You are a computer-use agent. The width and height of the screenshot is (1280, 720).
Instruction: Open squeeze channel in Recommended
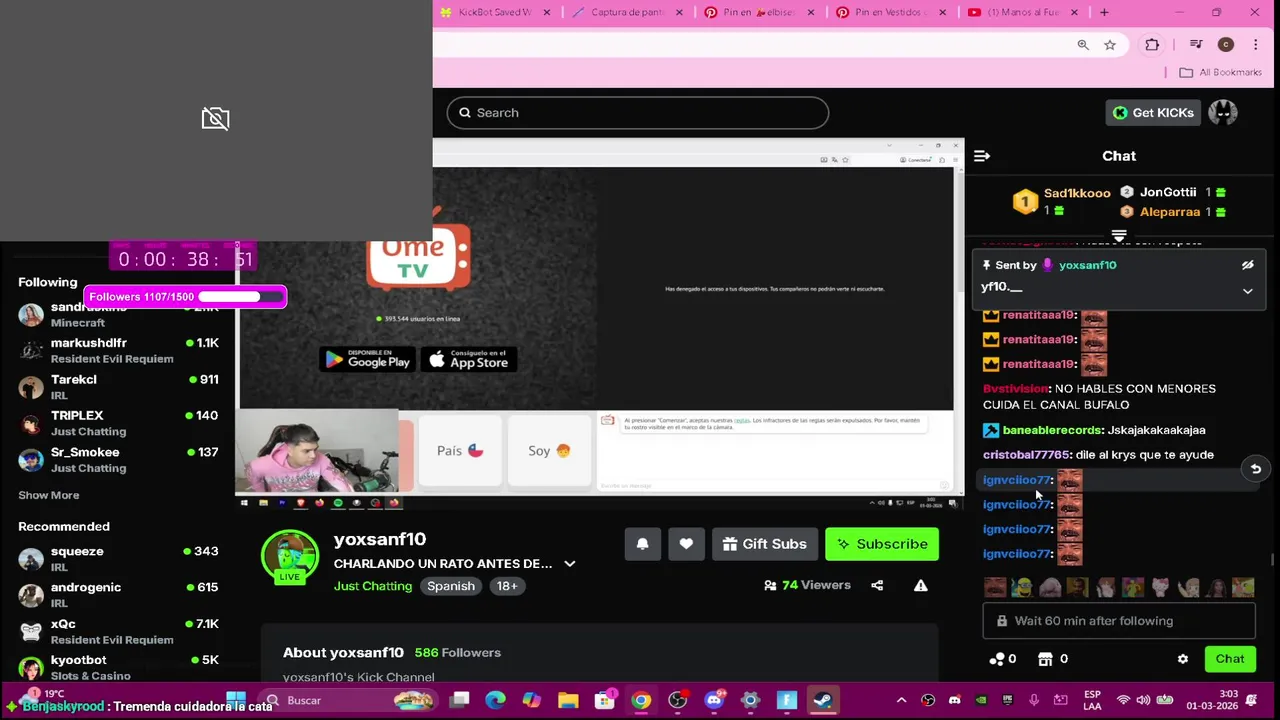pyautogui.click(x=118, y=559)
